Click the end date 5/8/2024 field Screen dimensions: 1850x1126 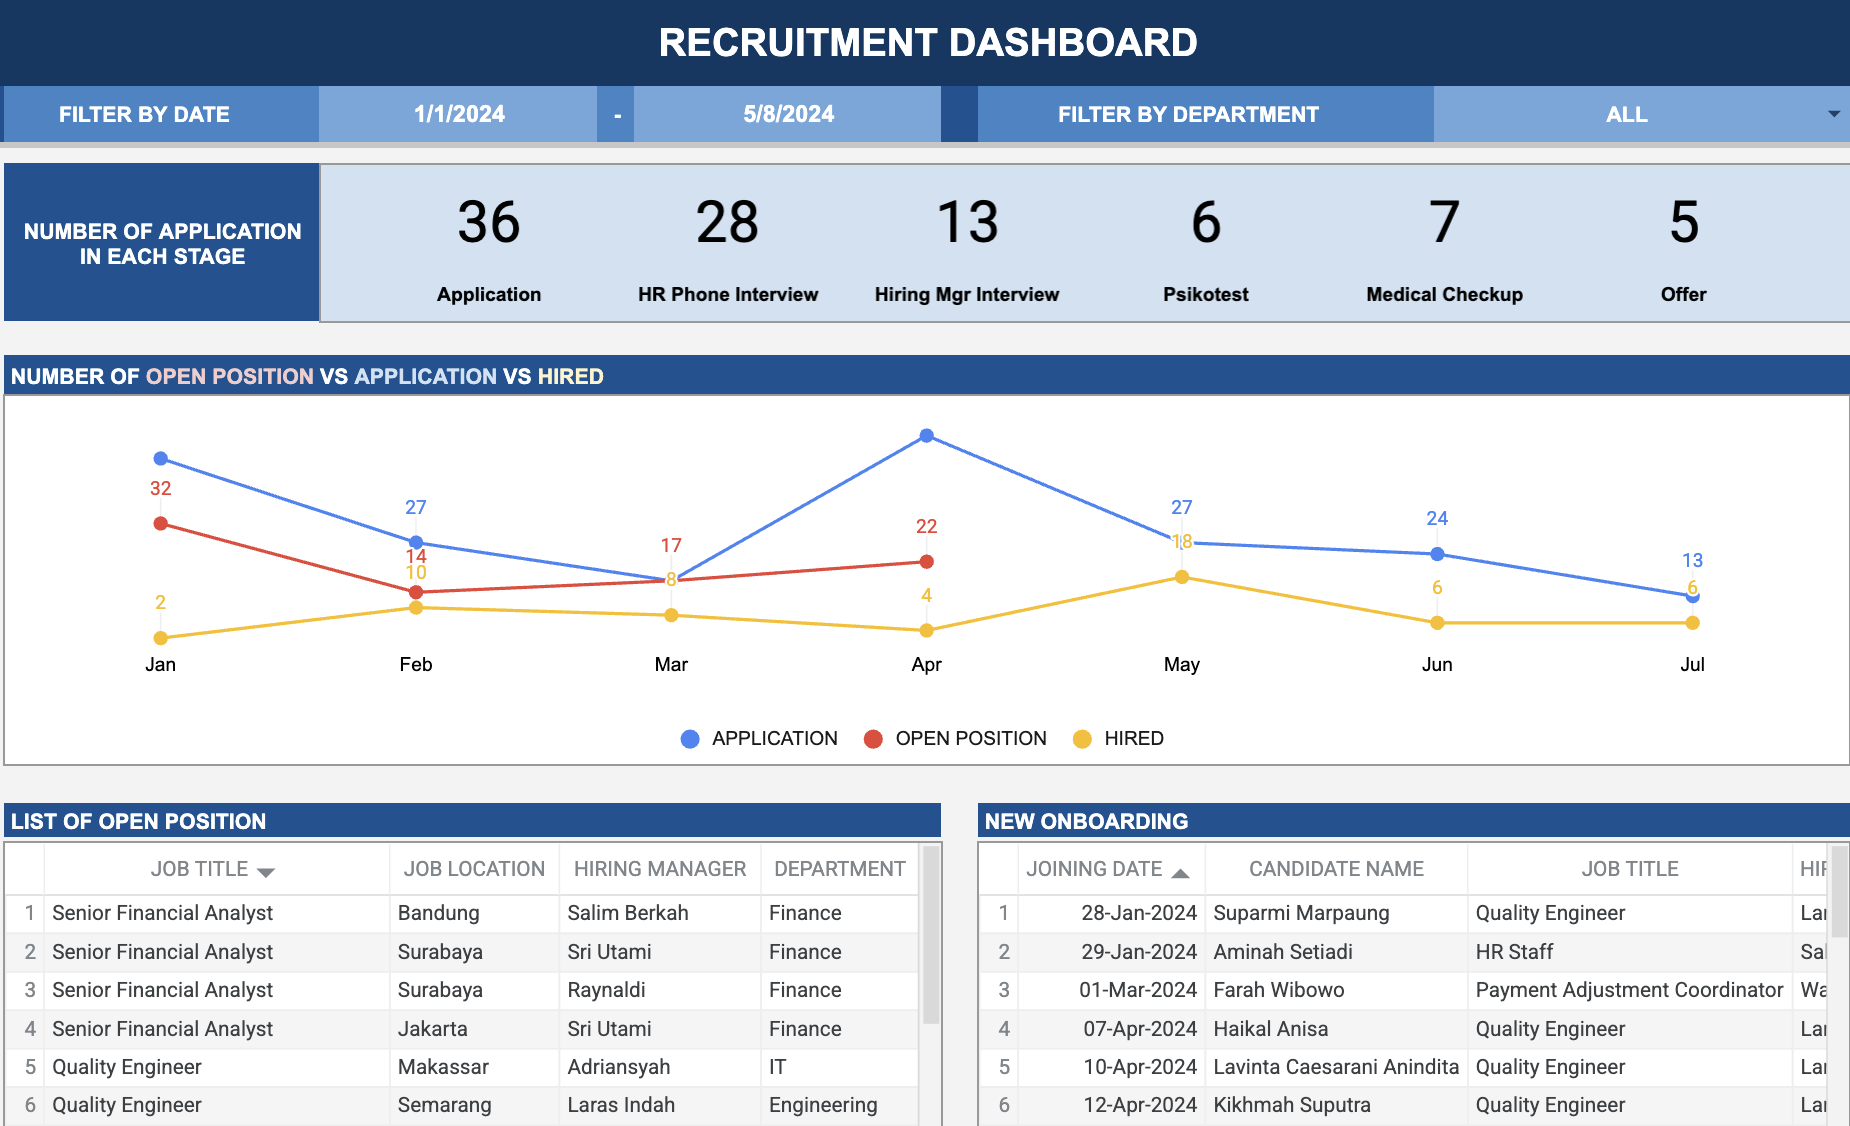pyautogui.click(x=788, y=114)
